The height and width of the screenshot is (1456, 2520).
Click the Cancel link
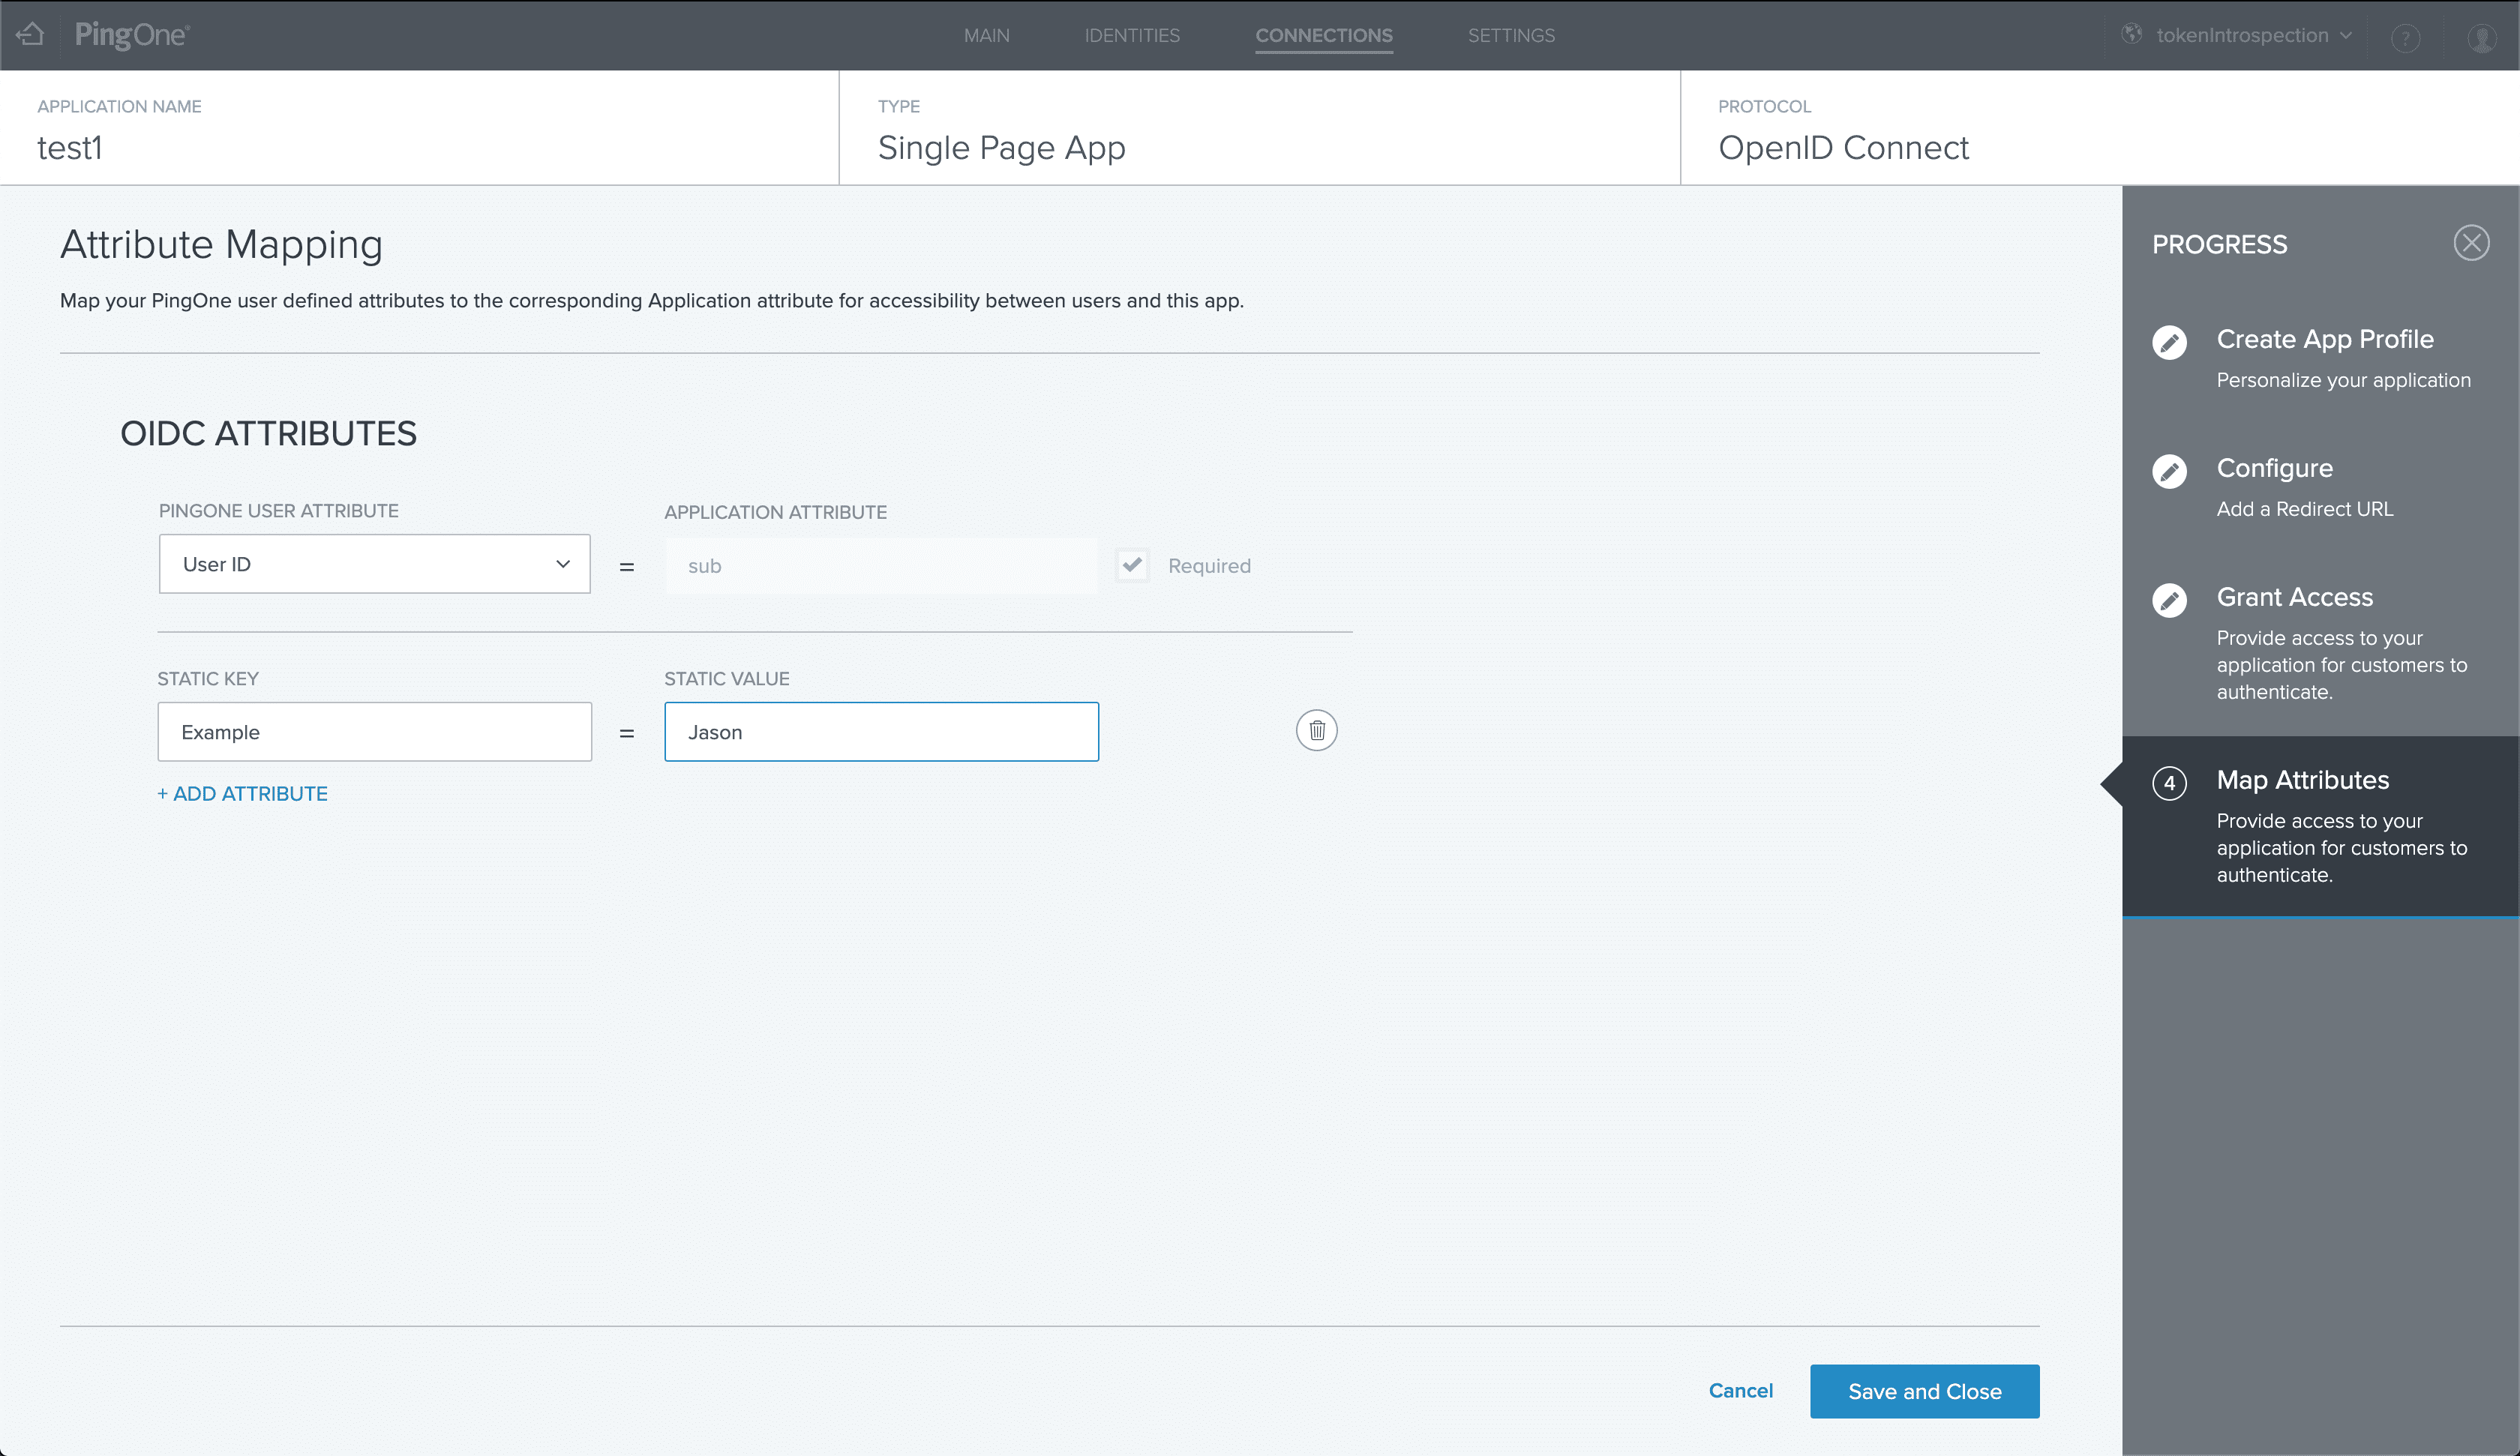coord(1740,1391)
